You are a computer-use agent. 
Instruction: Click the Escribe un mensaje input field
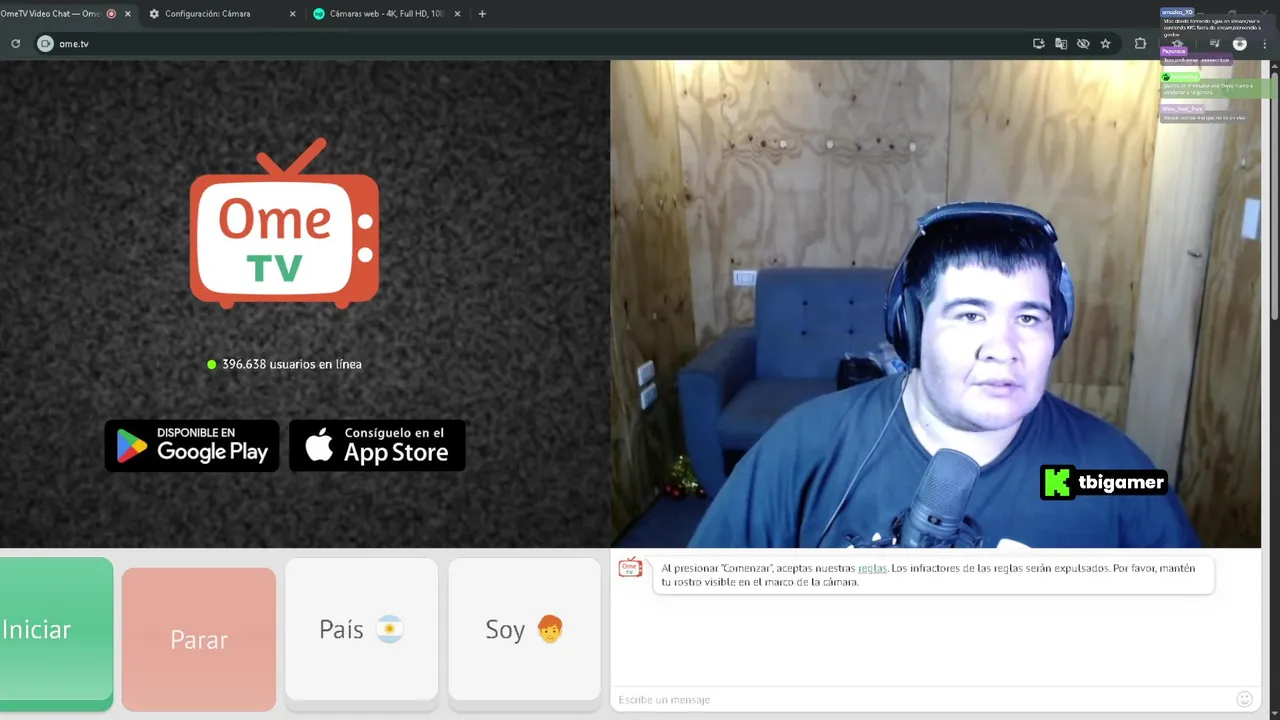[920, 699]
